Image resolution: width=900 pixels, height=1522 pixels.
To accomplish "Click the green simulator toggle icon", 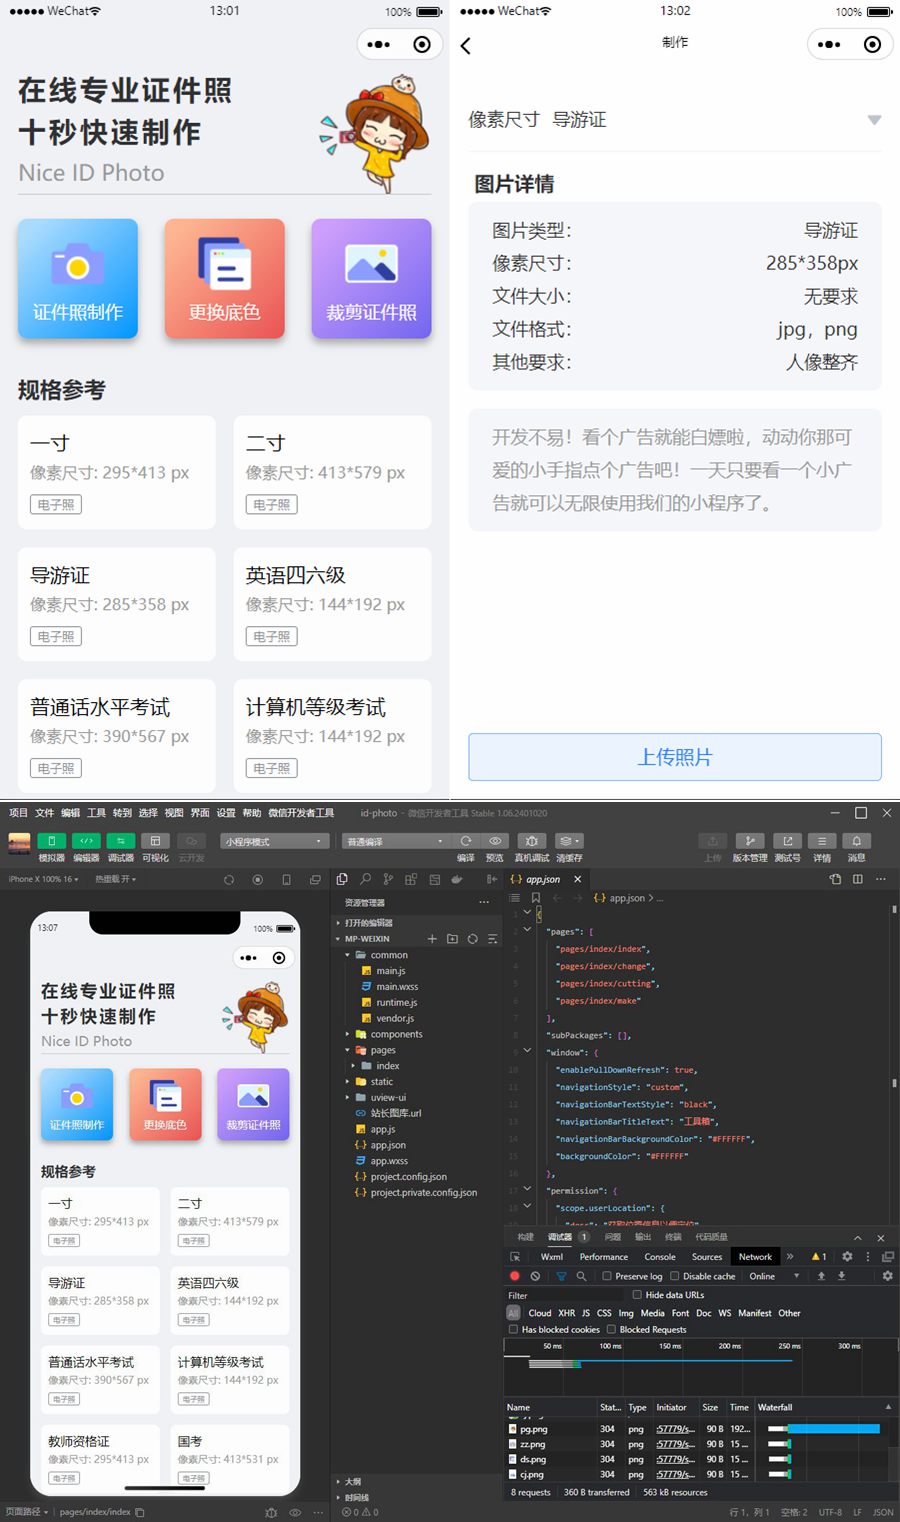I will point(52,841).
